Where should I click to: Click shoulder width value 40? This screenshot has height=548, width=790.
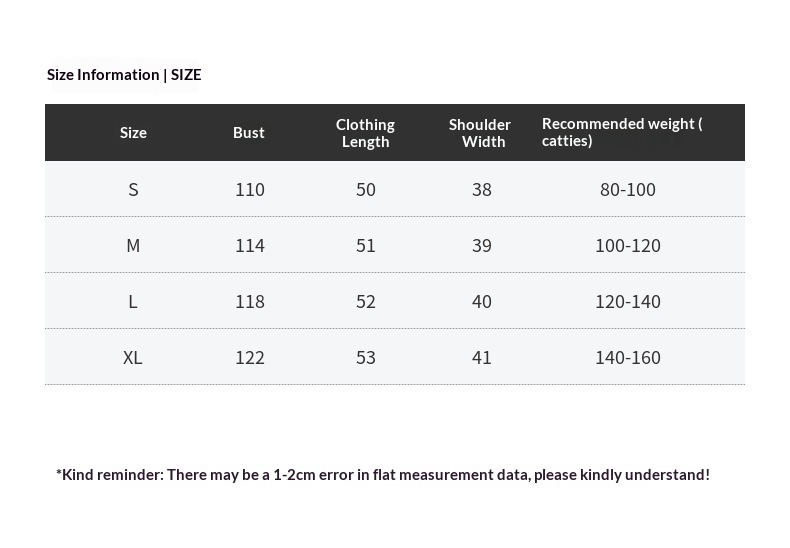click(x=482, y=301)
